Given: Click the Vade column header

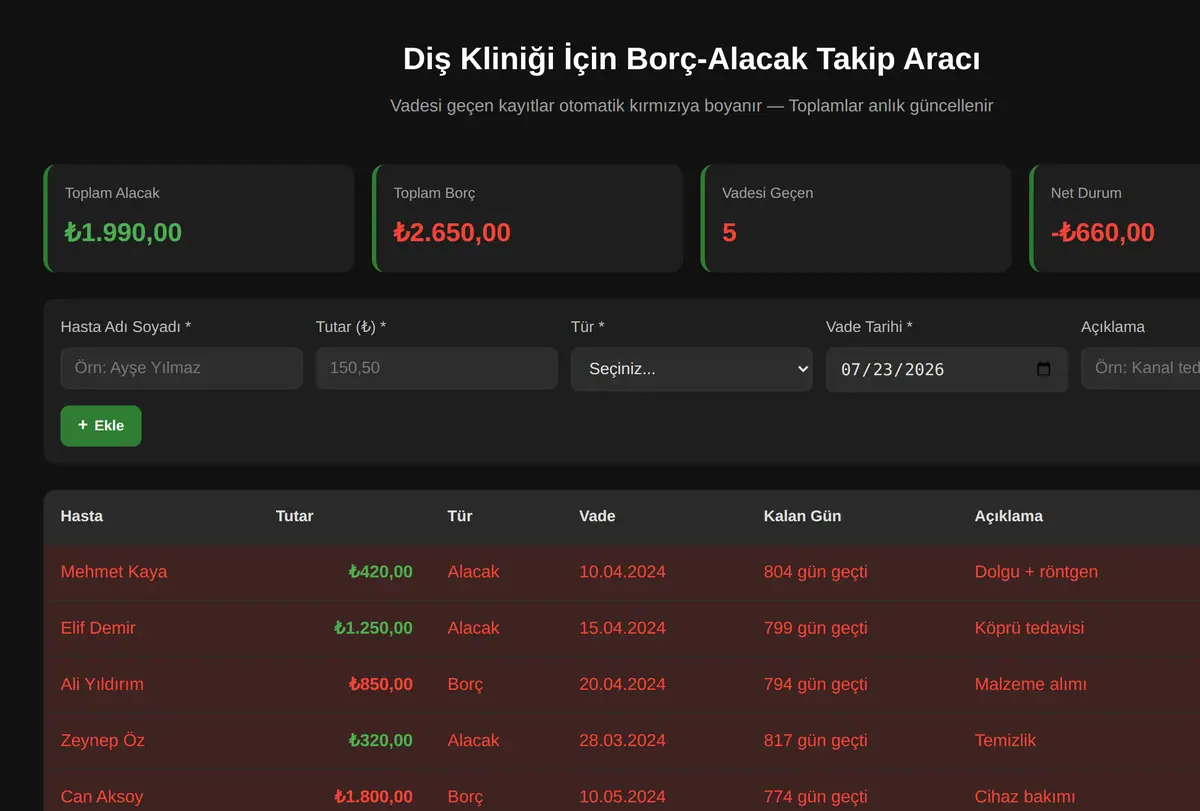Looking at the screenshot, I should click(597, 516).
